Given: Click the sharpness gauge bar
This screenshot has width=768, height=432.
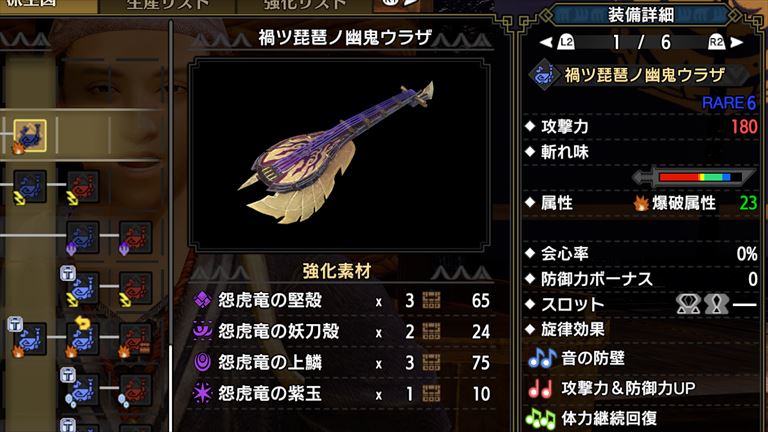Looking at the screenshot, I should (694, 177).
